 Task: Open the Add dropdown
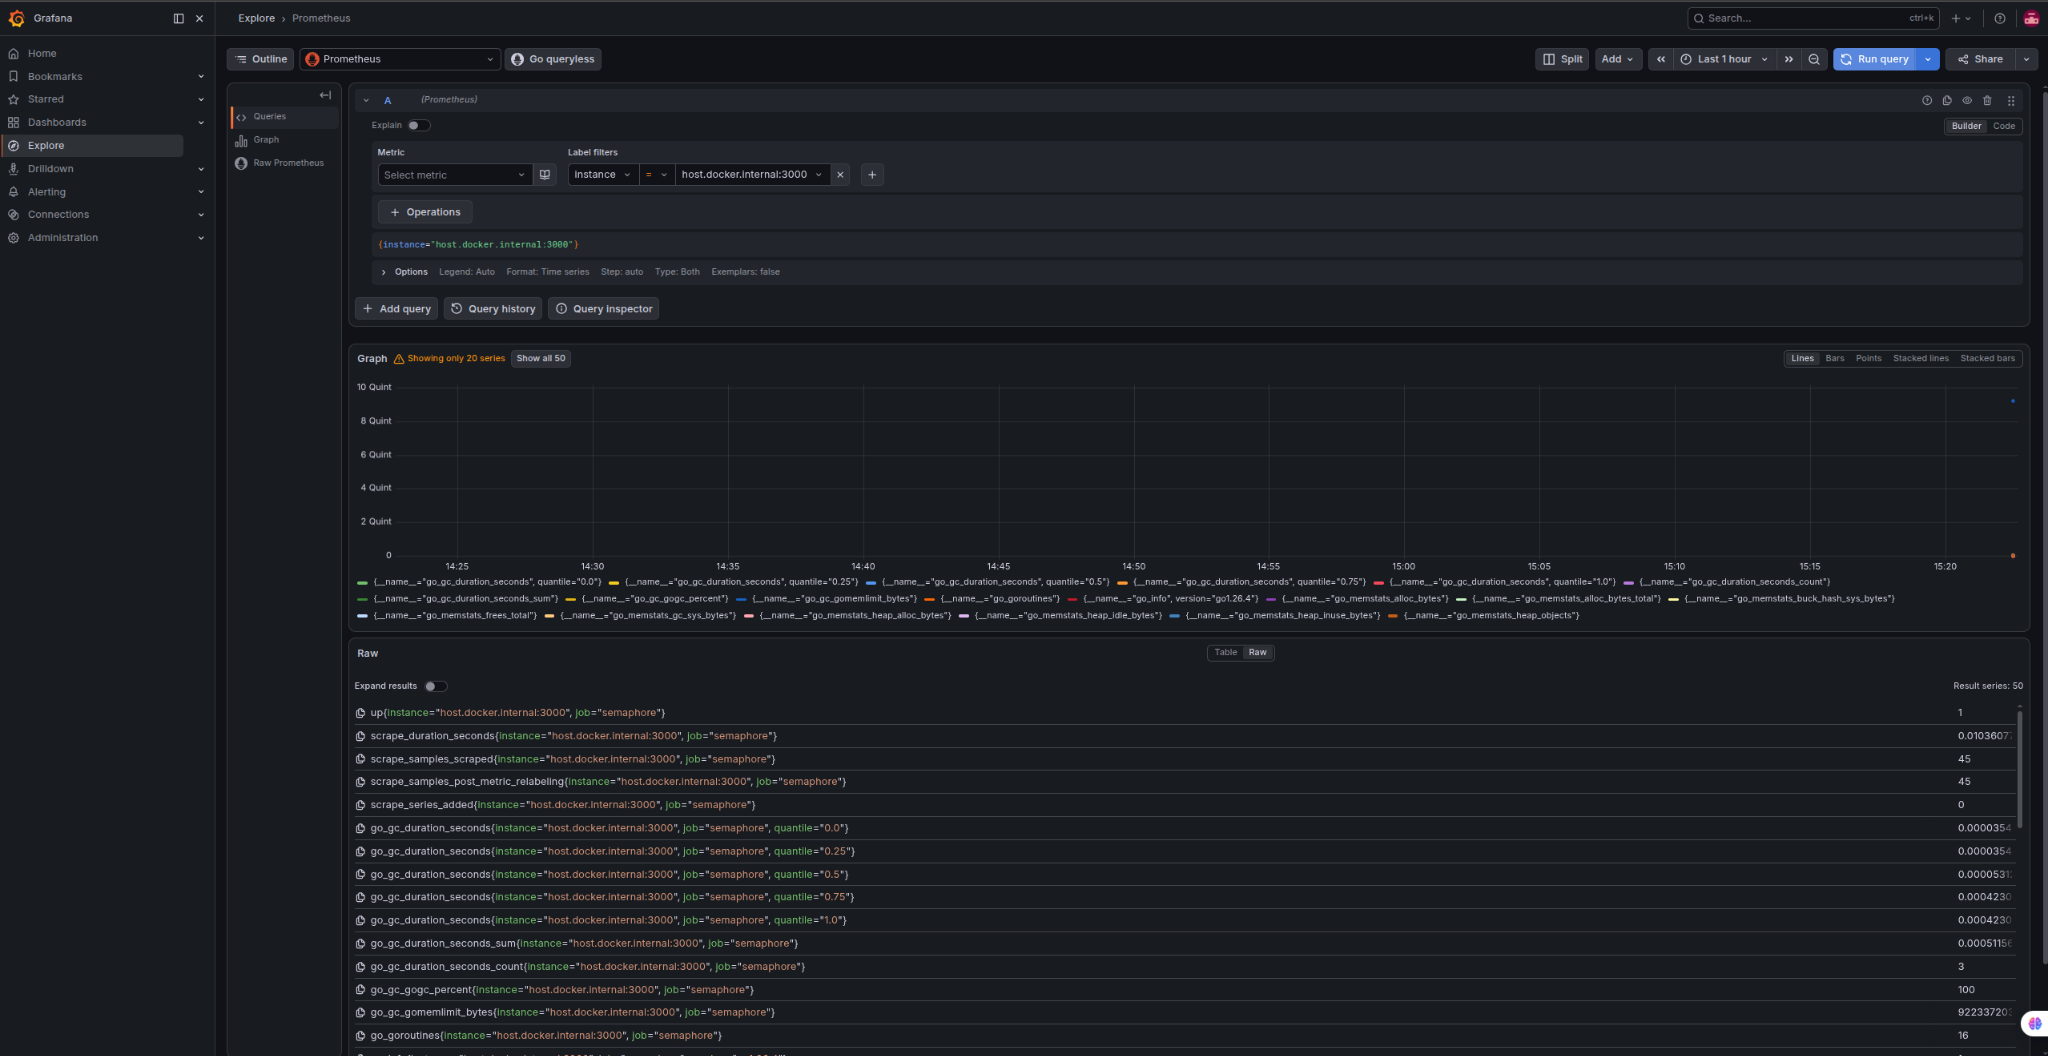click(x=1617, y=59)
